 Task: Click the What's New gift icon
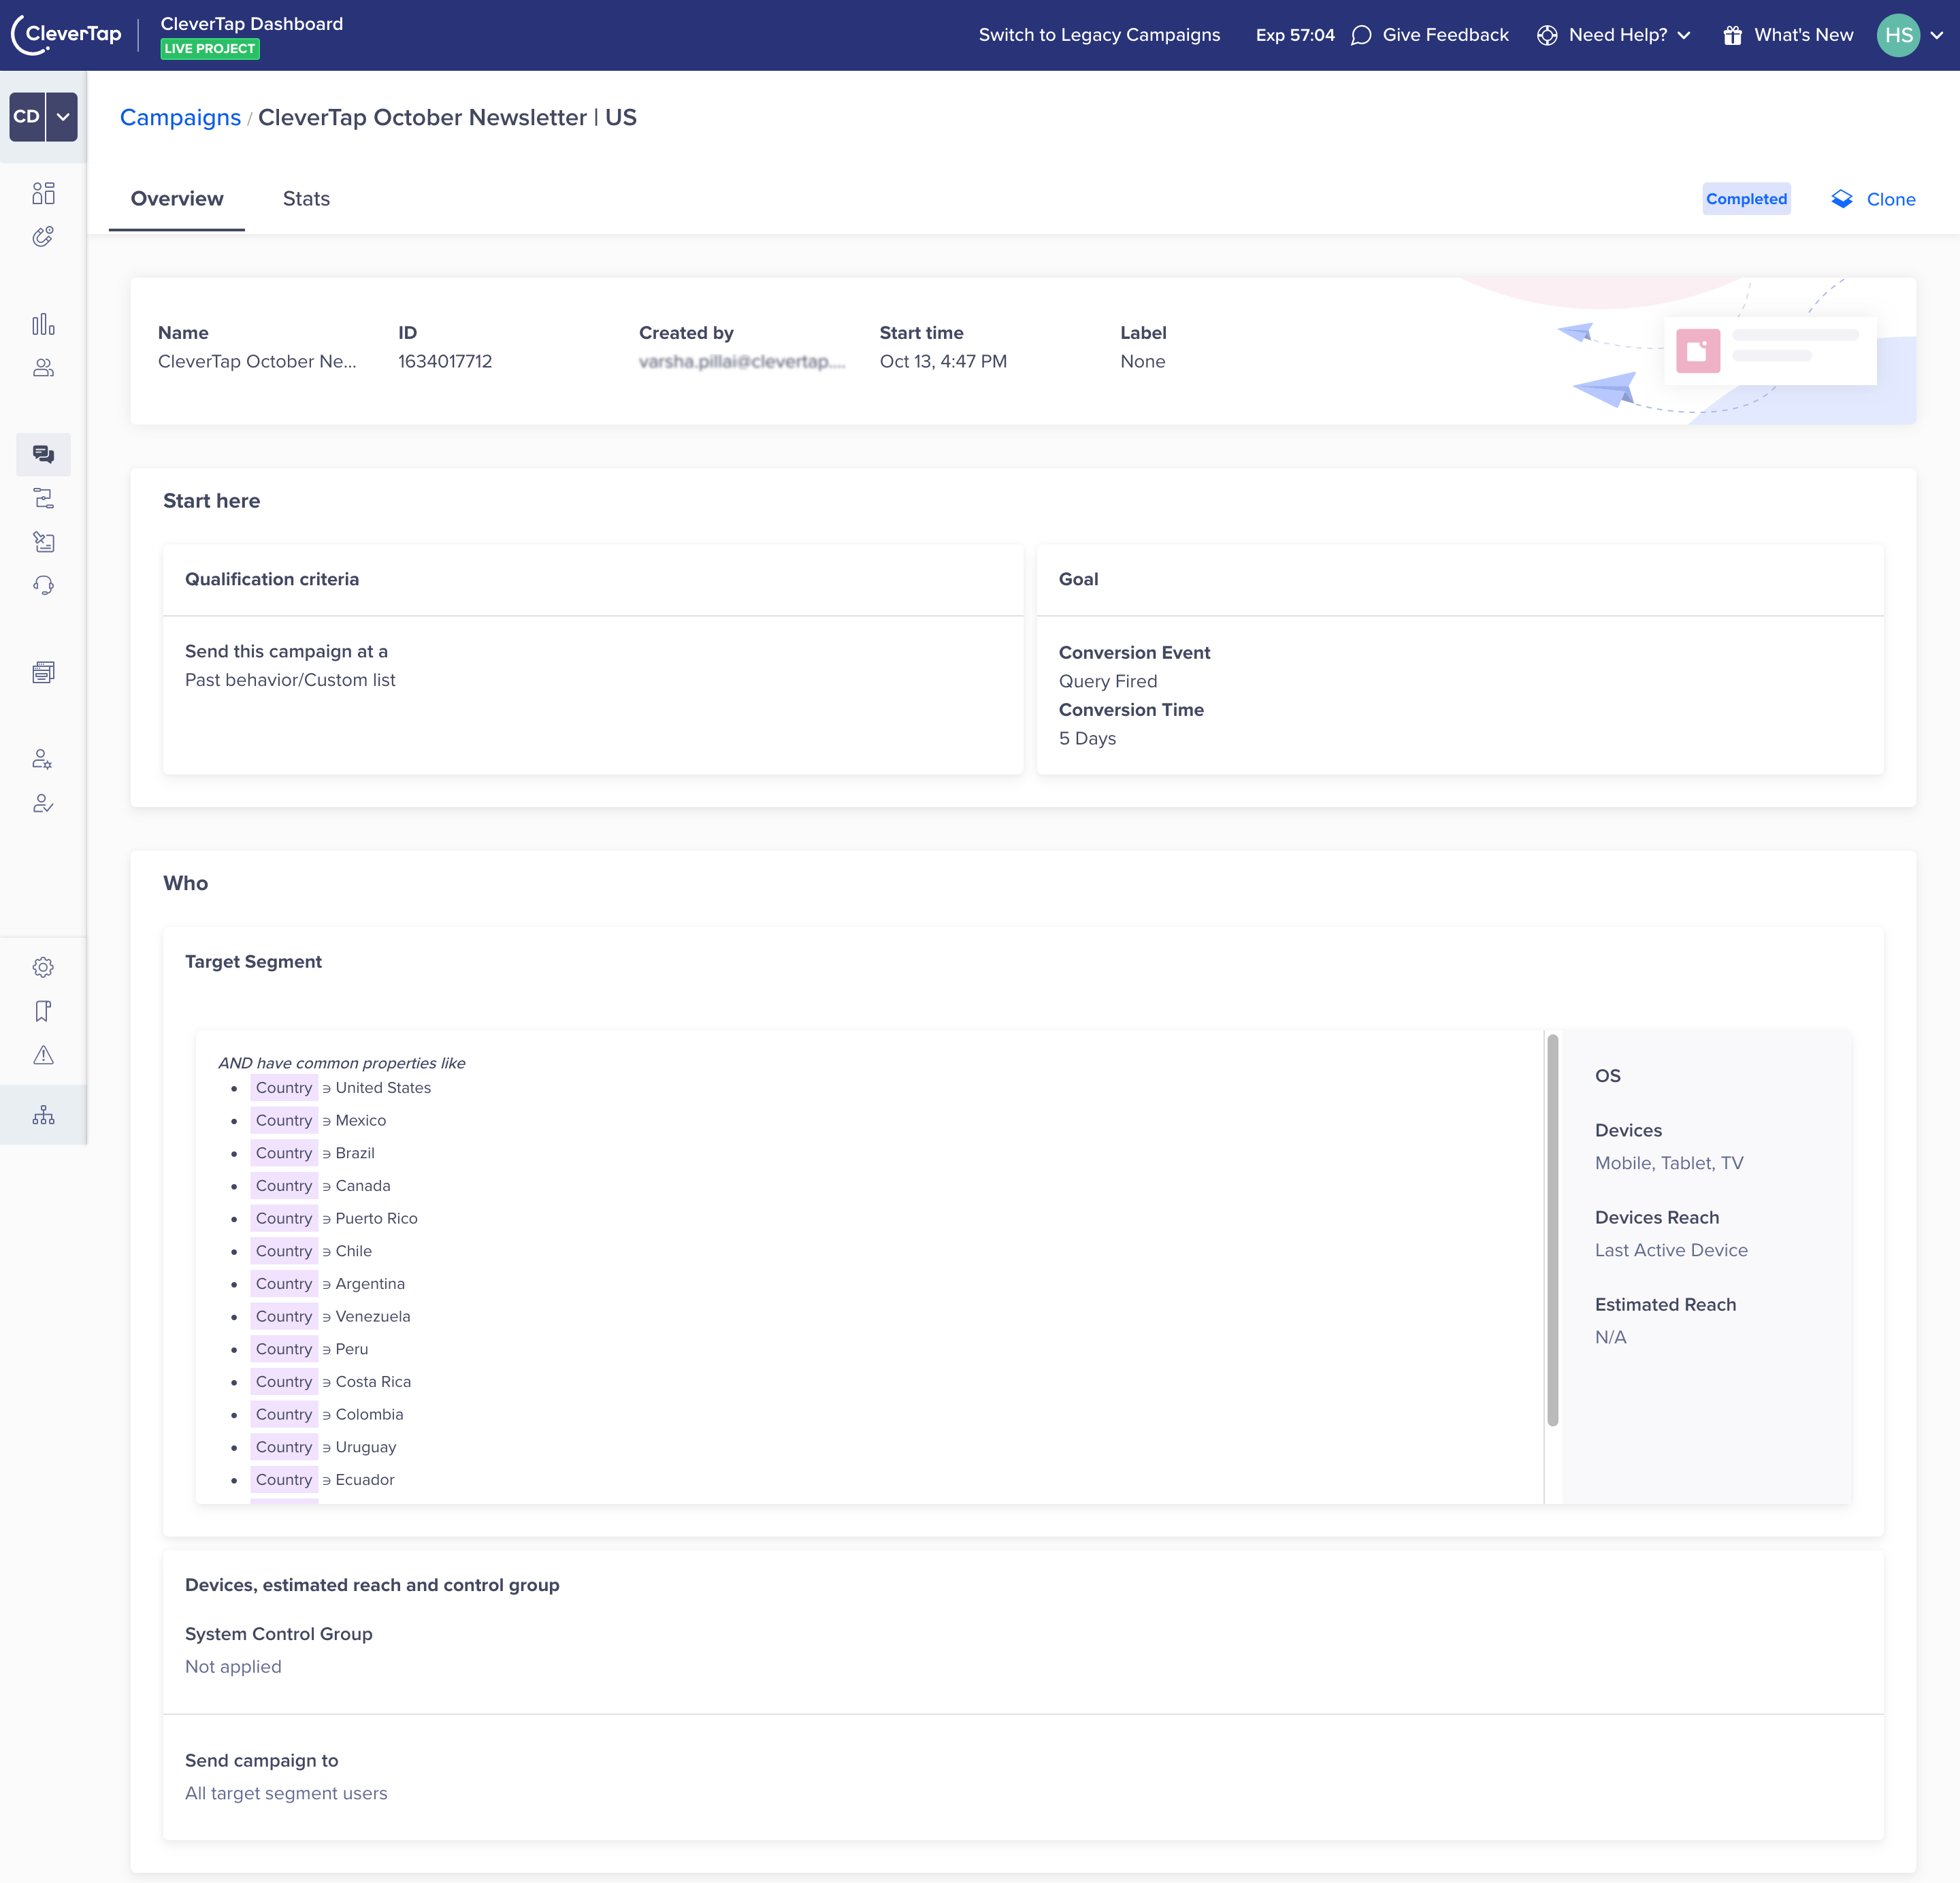click(x=1733, y=35)
